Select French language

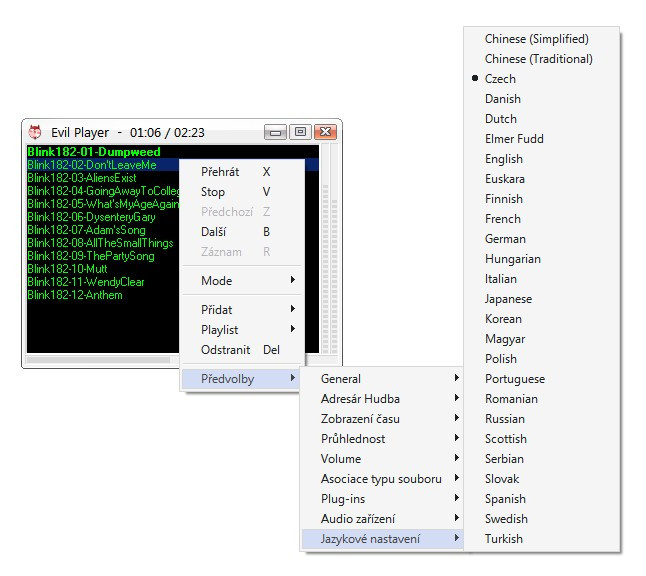pos(542,219)
